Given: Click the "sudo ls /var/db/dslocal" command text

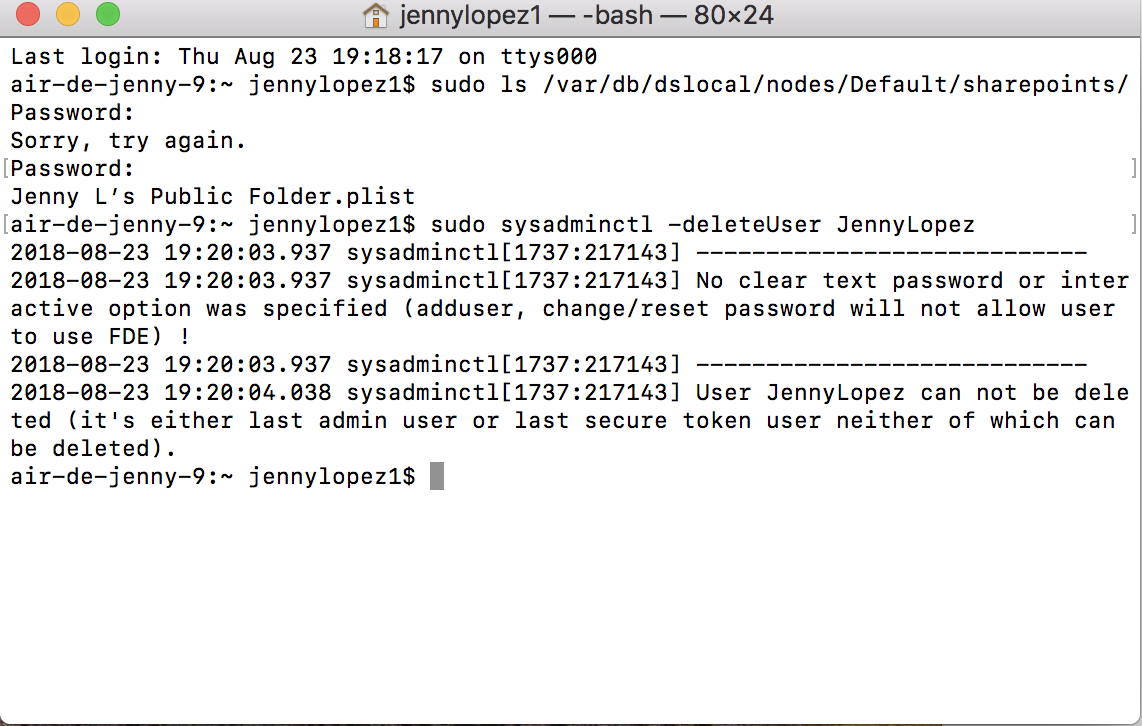Looking at the screenshot, I should tap(779, 85).
